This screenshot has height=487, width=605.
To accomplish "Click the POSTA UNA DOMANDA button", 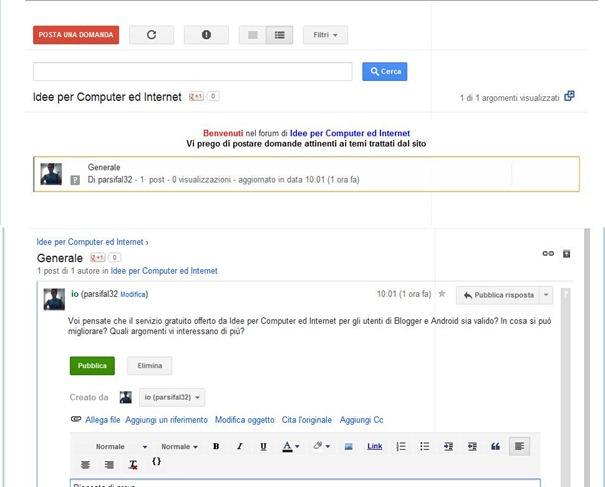I will point(76,35).
